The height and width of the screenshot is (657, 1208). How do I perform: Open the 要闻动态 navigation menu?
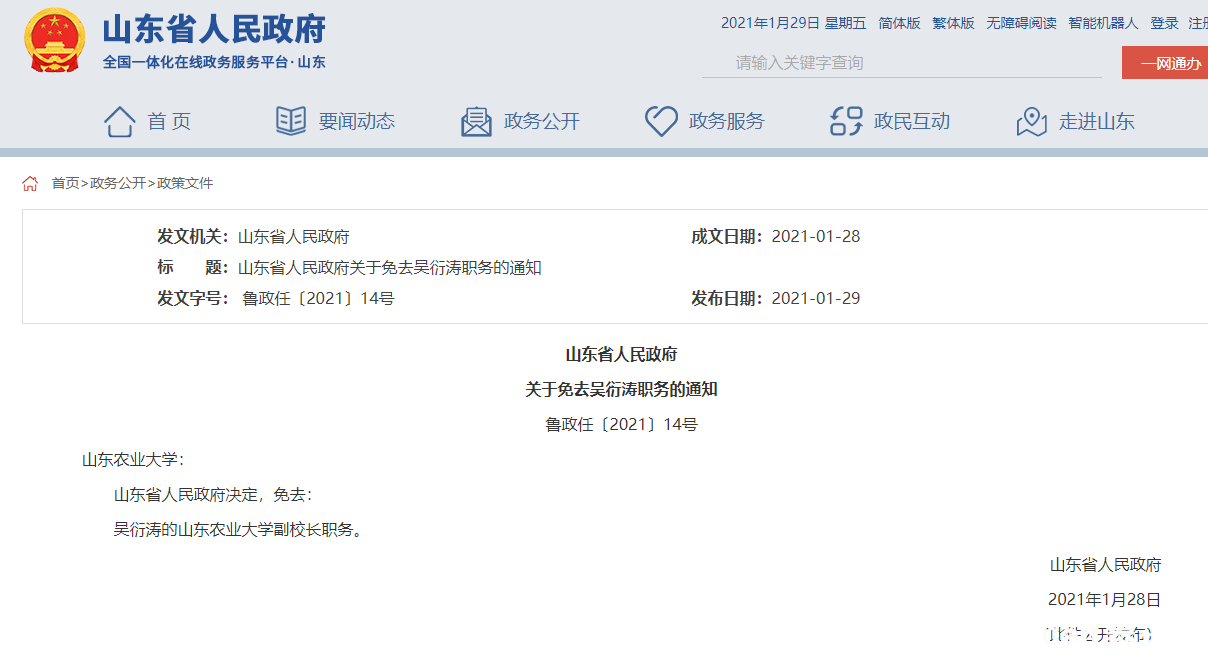(357, 122)
